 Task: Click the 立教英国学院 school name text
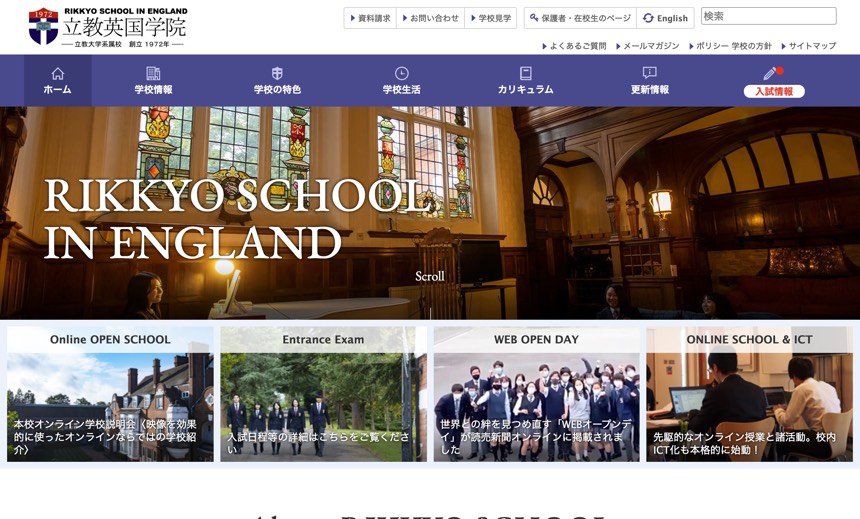click(x=124, y=26)
